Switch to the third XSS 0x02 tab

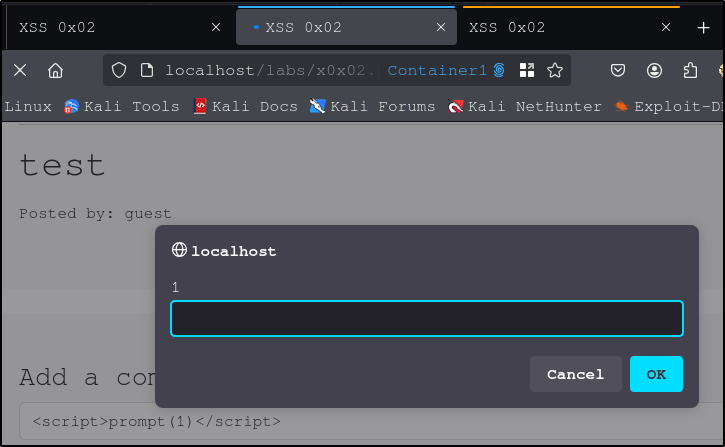(560, 27)
